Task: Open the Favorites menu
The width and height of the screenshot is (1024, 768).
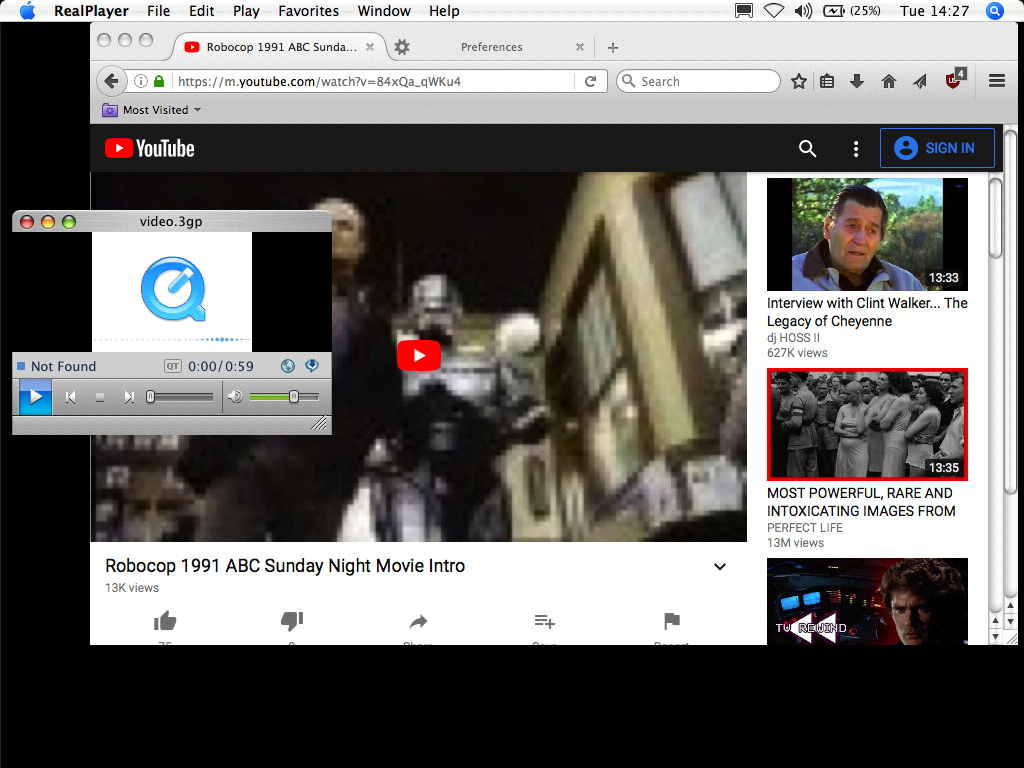Action: (308, 11)
